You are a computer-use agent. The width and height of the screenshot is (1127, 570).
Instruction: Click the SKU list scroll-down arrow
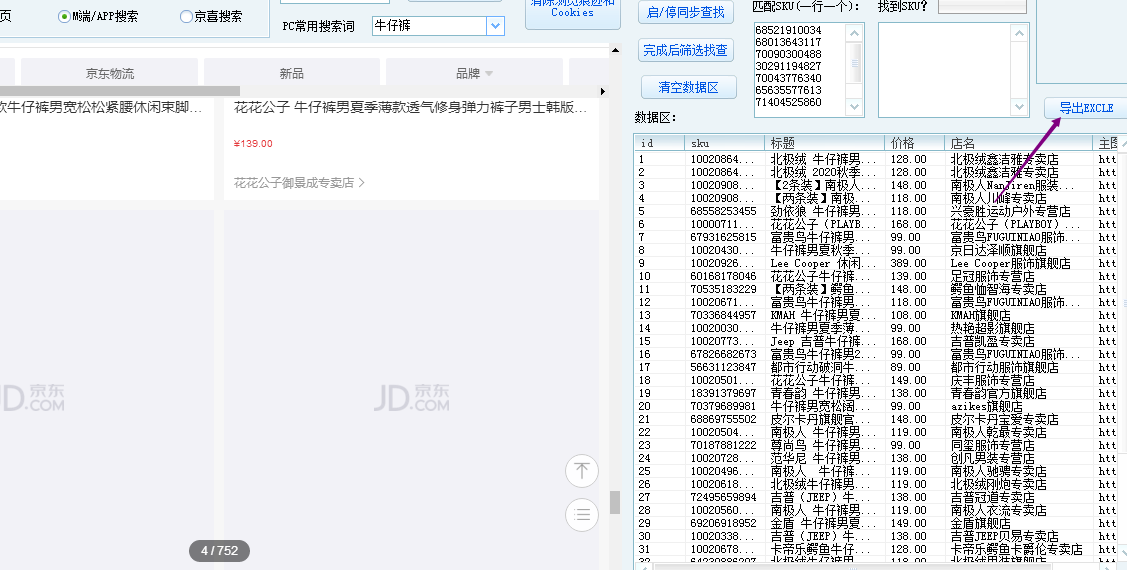pos(854,106)
